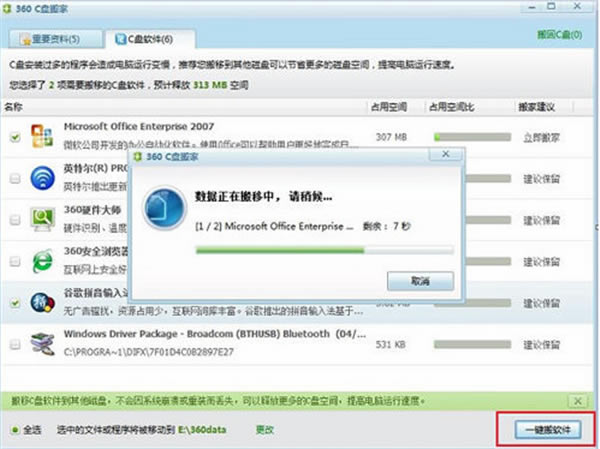This screenshot has width=600, height=449.
Task: Open the 搬回C盘(0) link
Action: (x=559, y=35)
